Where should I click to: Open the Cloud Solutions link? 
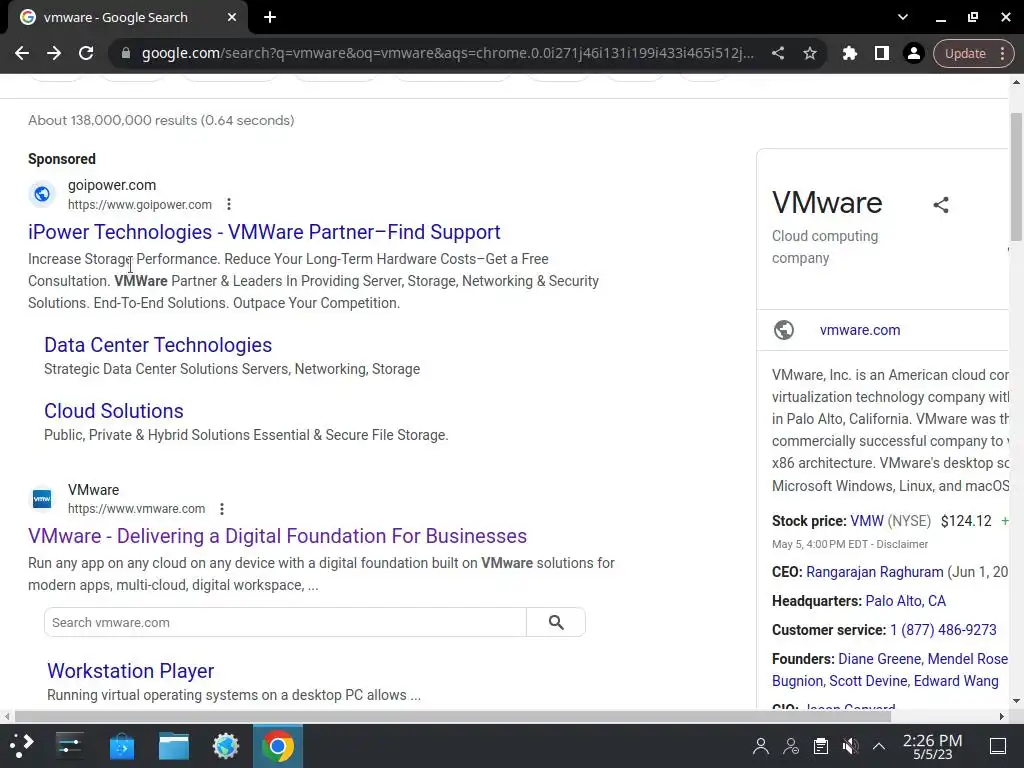pyautogui.click(x=114, y=411)
